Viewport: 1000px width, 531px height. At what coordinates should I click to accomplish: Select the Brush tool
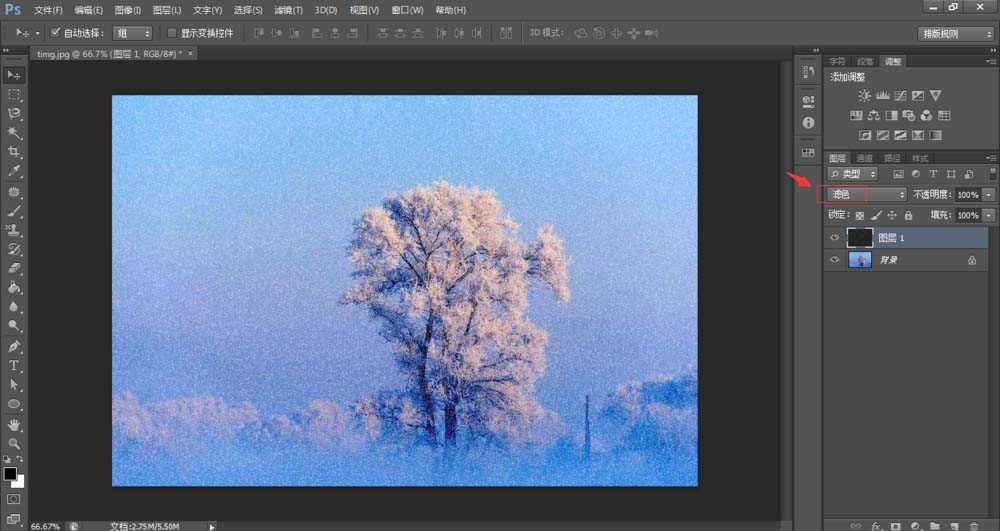(x=13, y=211)
